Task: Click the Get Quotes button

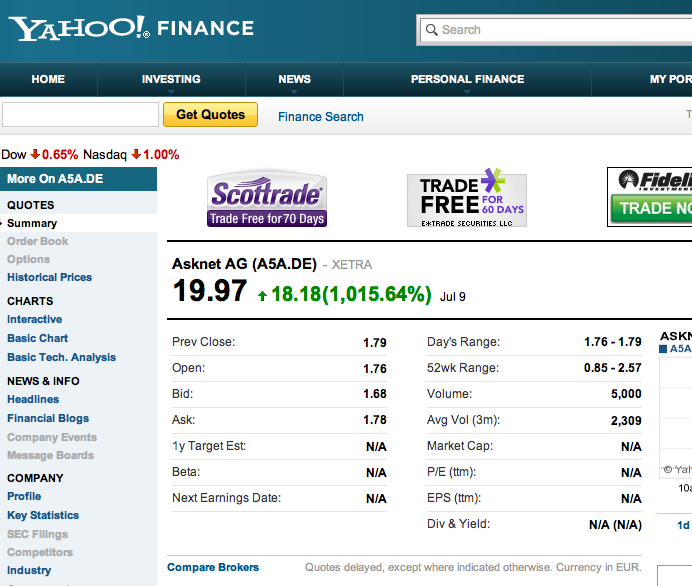Action: (211, 115)
